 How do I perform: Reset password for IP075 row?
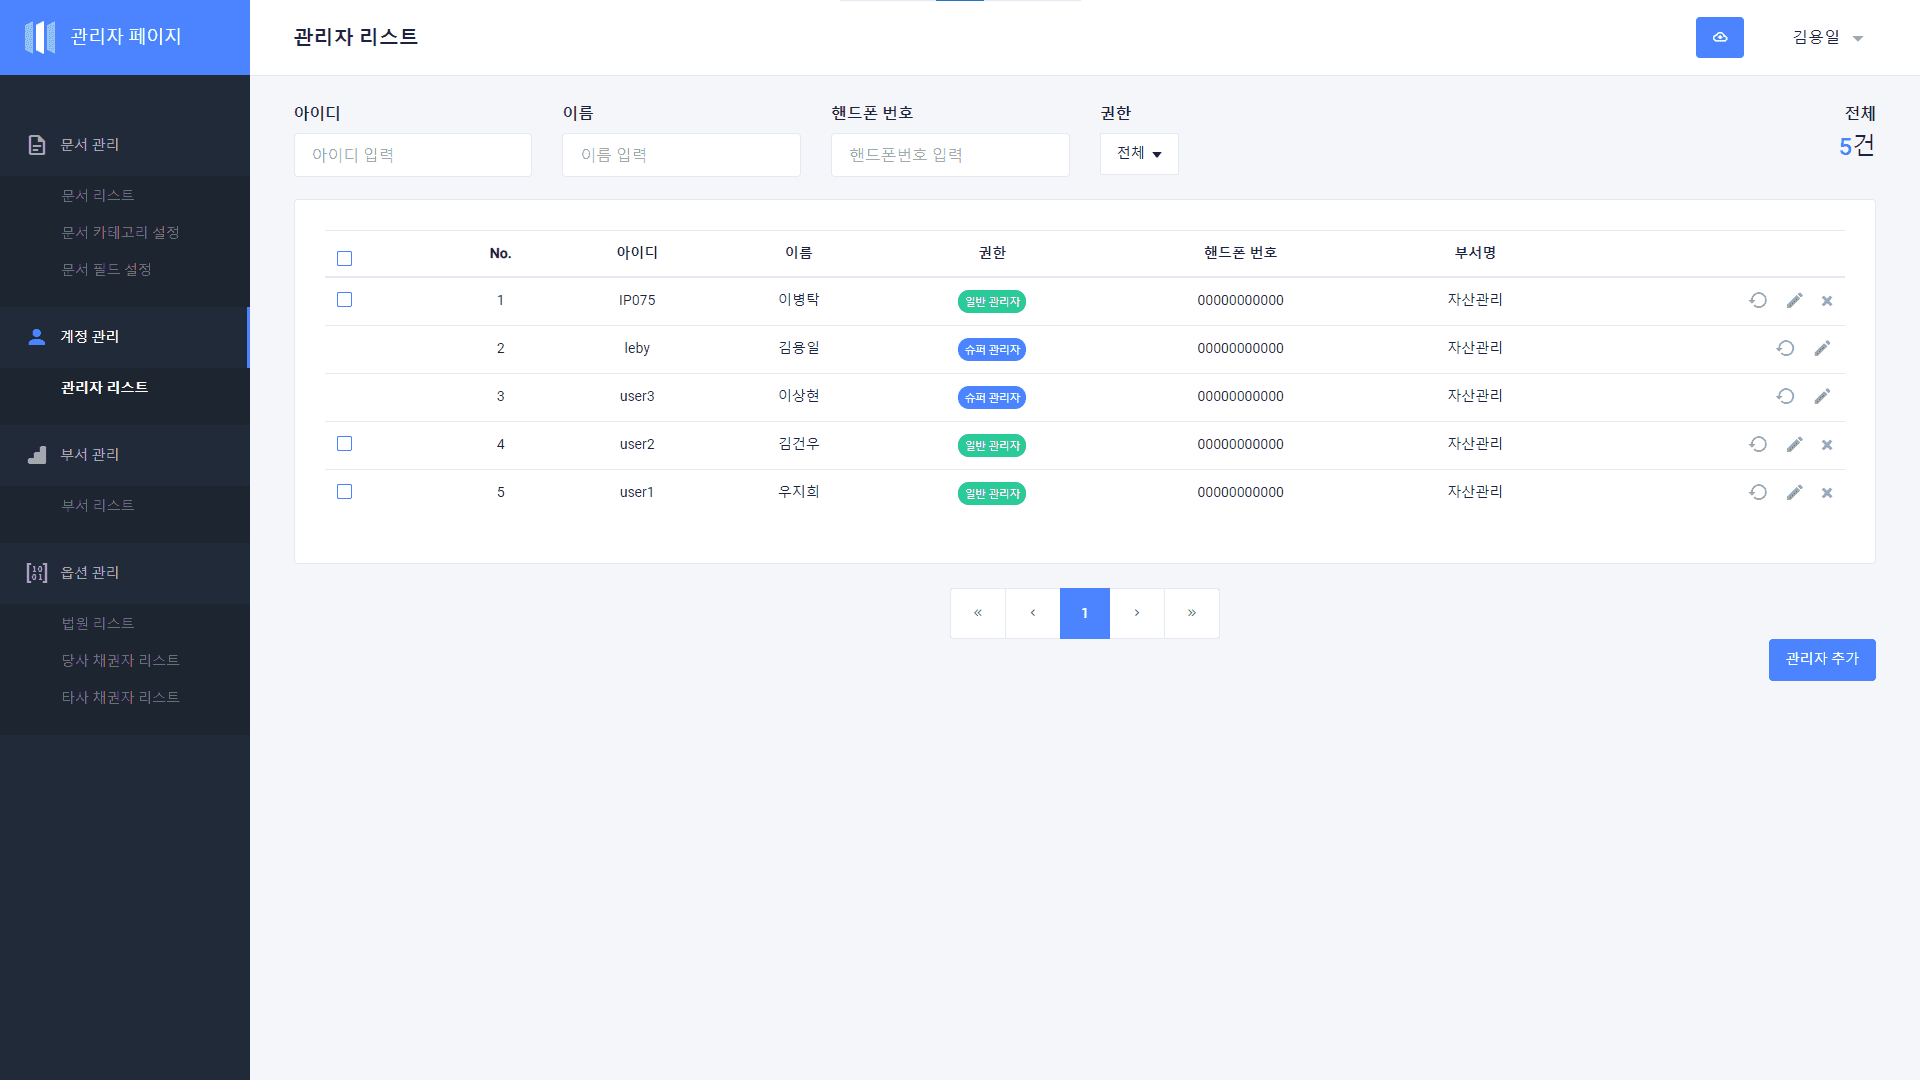point(1758,300)
